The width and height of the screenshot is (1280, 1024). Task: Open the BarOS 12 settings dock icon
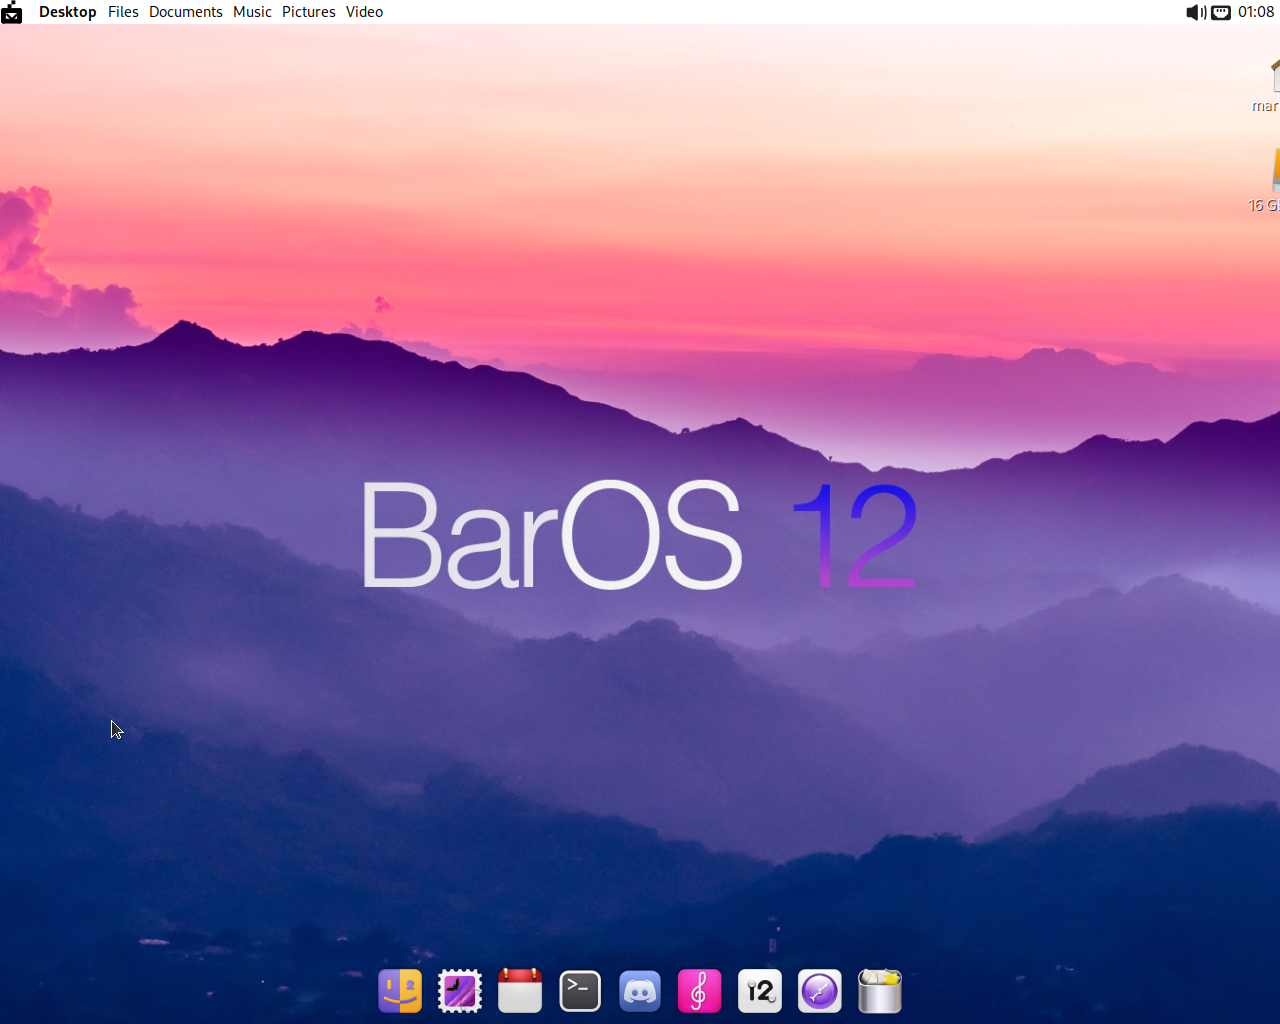tap(760, 991)
